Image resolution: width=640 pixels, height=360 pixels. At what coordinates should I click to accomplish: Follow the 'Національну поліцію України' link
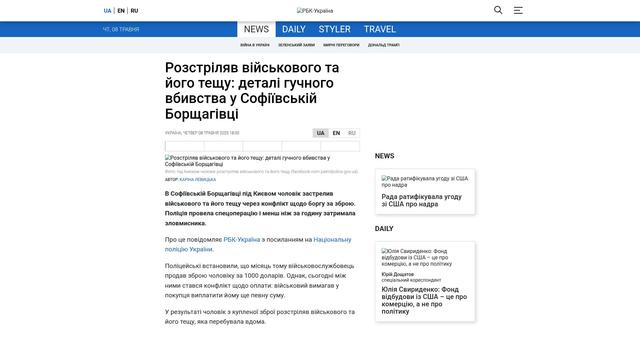(x=258, y=244)
